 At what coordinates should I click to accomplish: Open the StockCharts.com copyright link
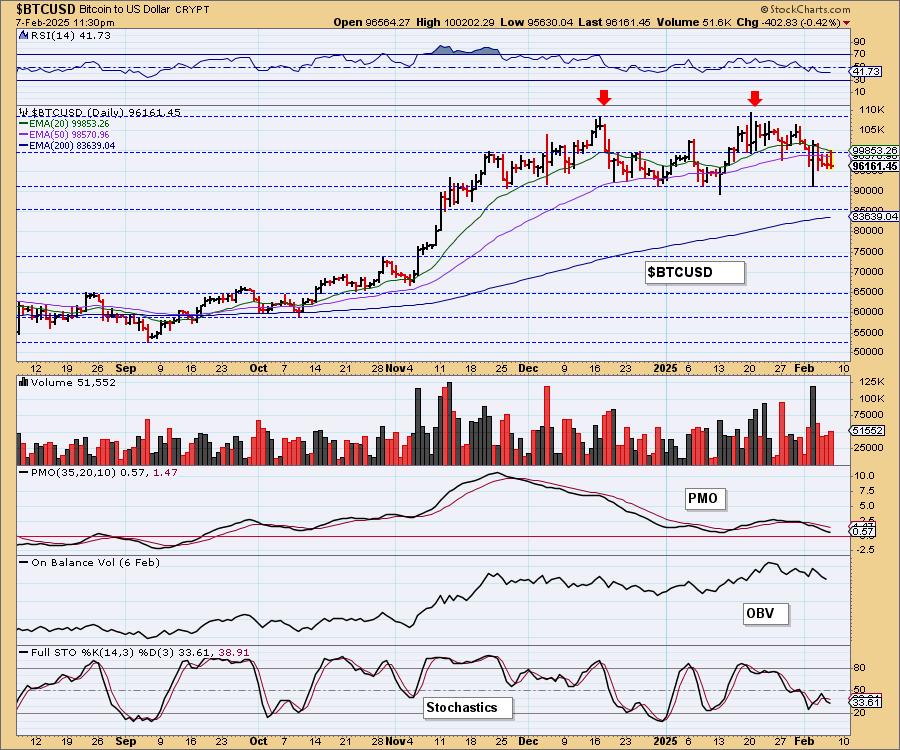[x=805, y=9]
